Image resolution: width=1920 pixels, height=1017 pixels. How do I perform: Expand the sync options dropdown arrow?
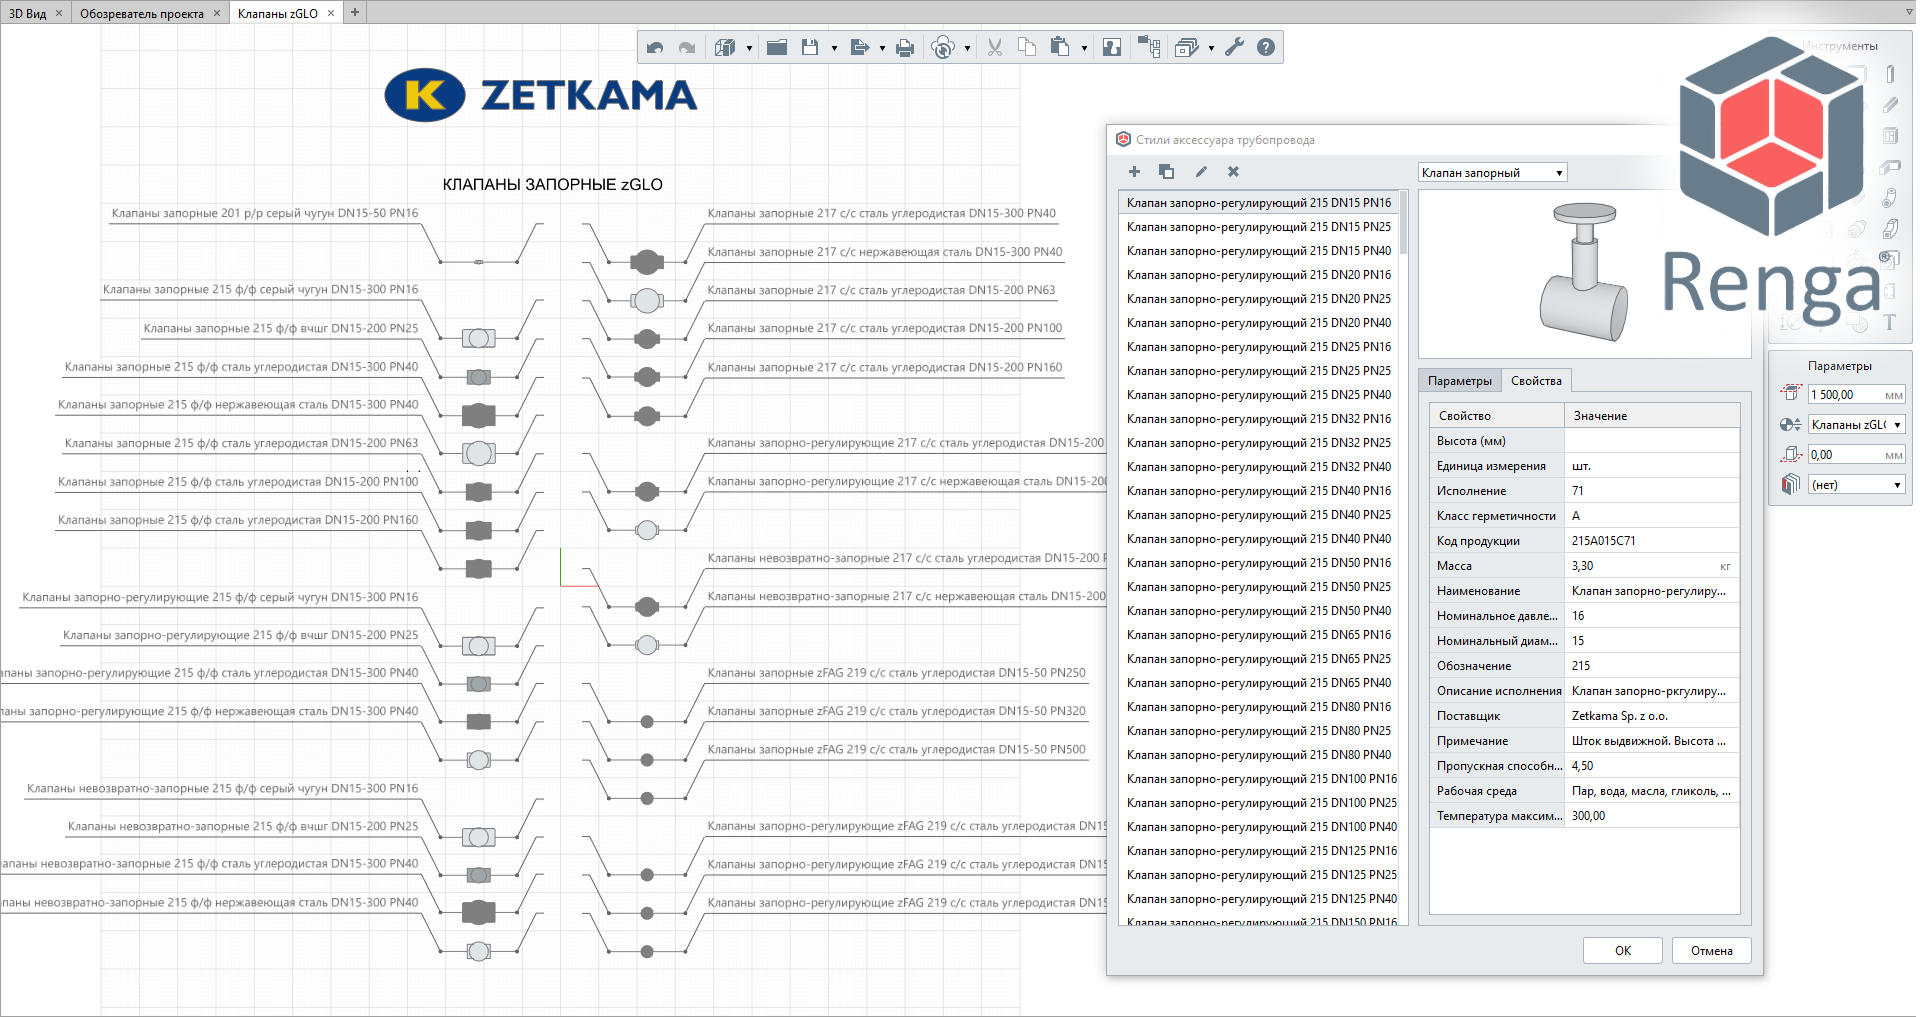tap(967, 48)
